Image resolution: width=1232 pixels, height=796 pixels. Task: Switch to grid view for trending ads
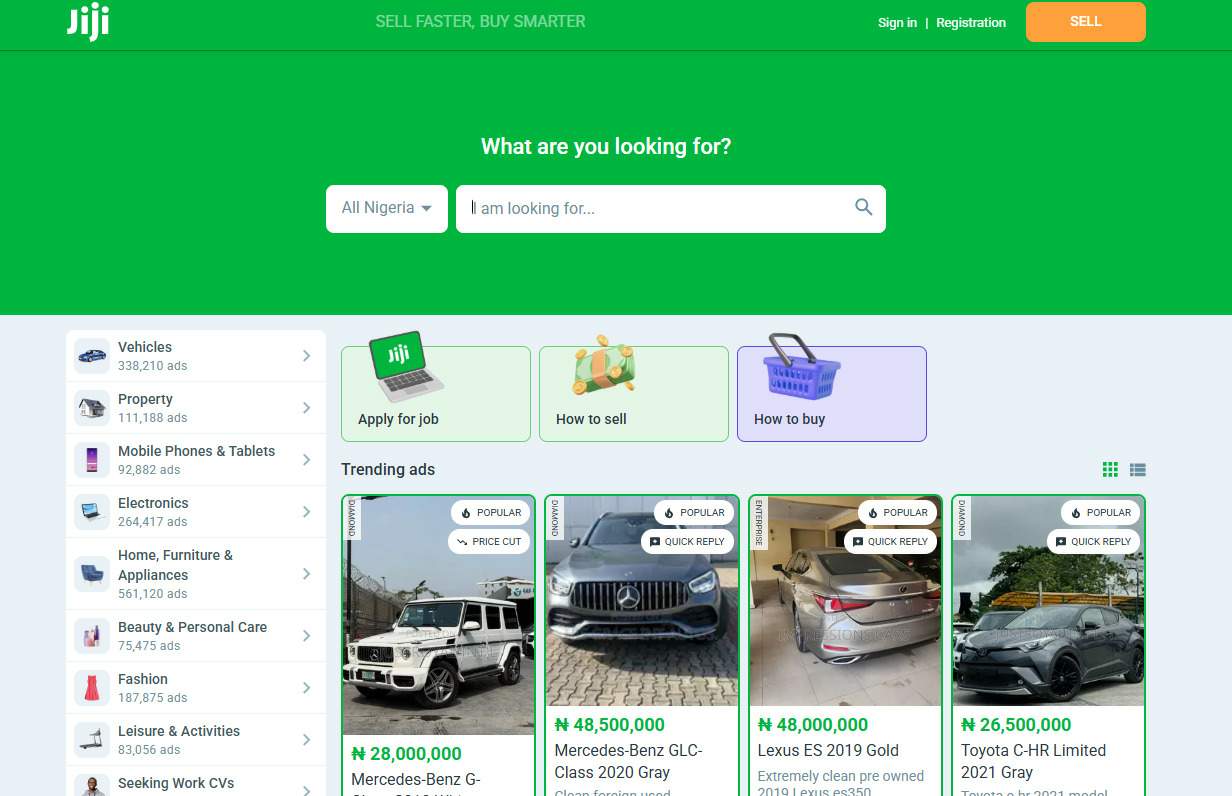(1110, 470)
